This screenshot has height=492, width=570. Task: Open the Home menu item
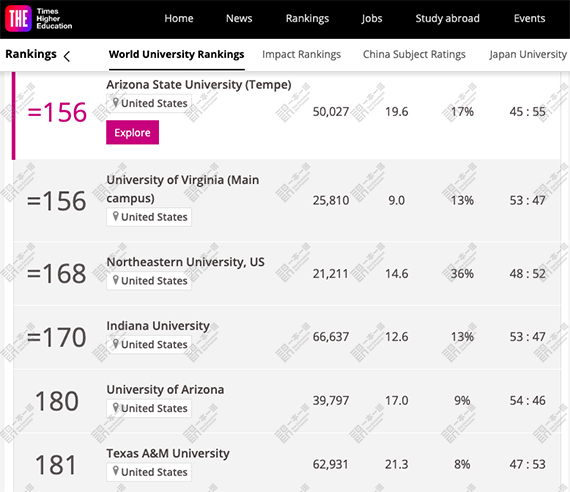tap(179, 19)
